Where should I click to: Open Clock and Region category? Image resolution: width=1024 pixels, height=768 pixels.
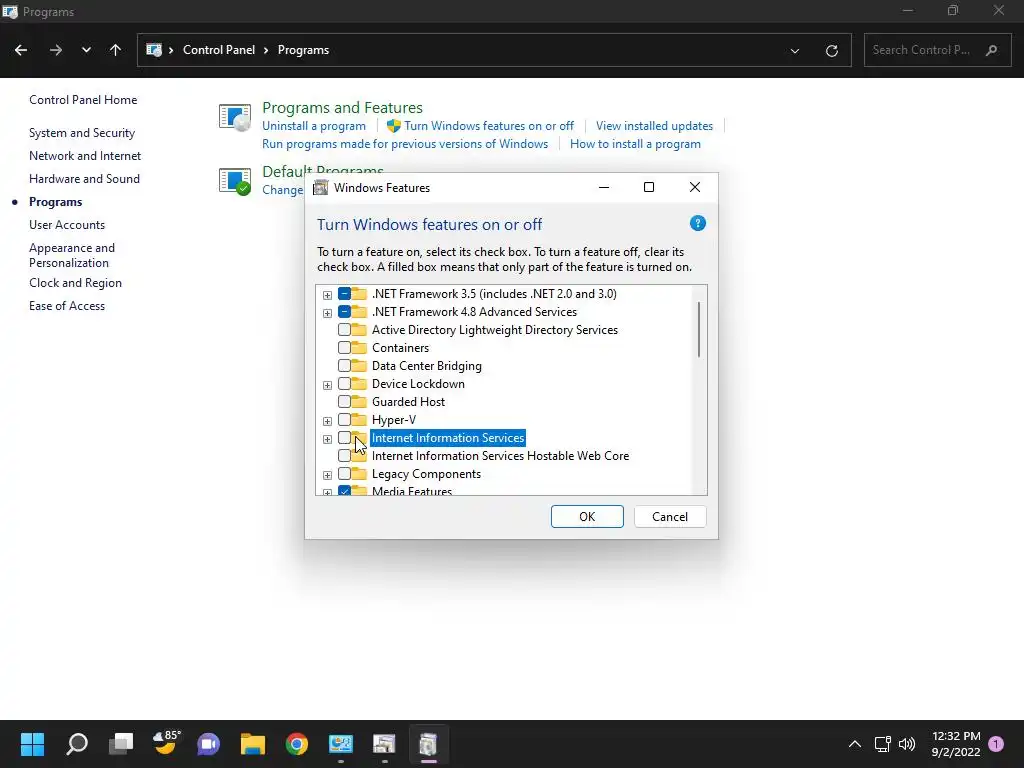pyautogui.click(x=75, y=283)
